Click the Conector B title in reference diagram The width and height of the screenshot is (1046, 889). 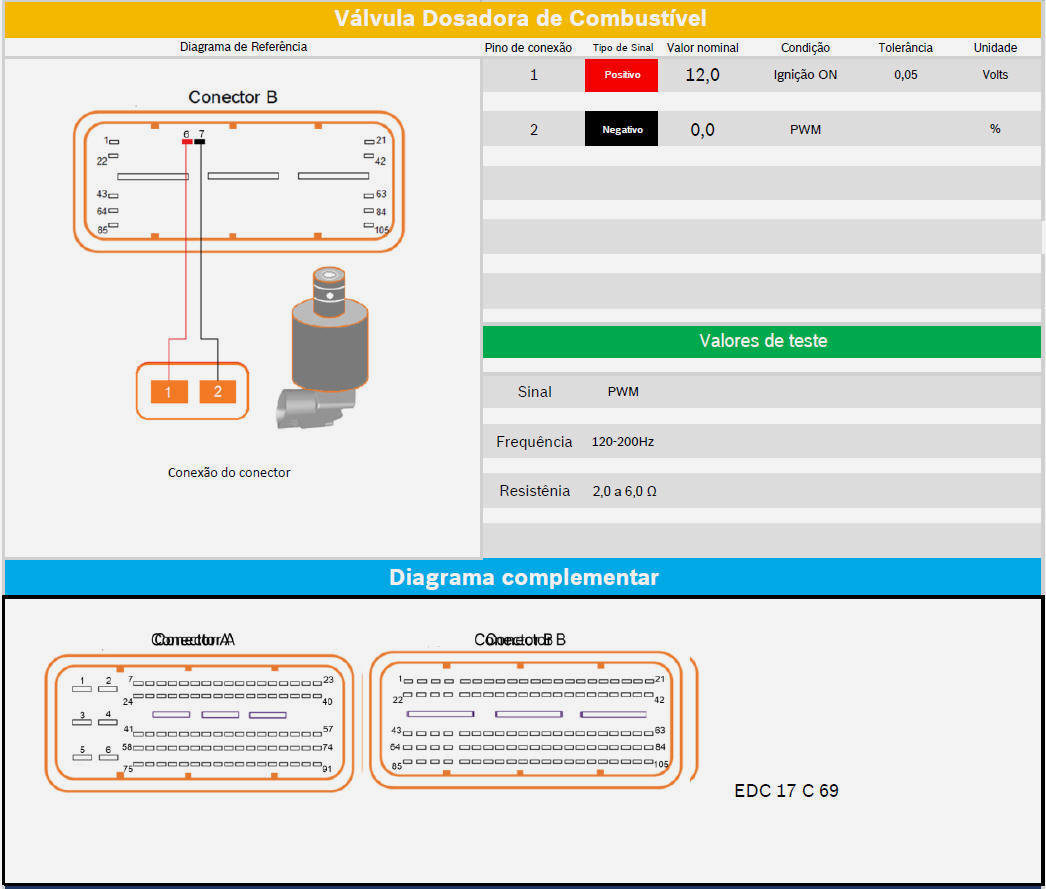click(x=233, y=97)
